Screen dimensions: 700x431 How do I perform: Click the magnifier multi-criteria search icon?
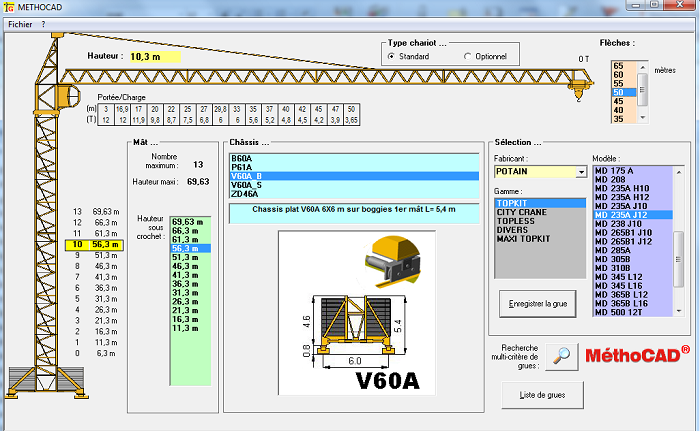pos(562,356)
